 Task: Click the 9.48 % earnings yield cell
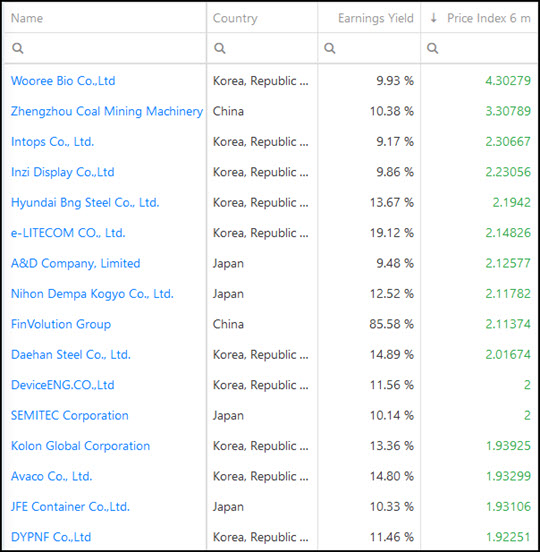point(395,263)
